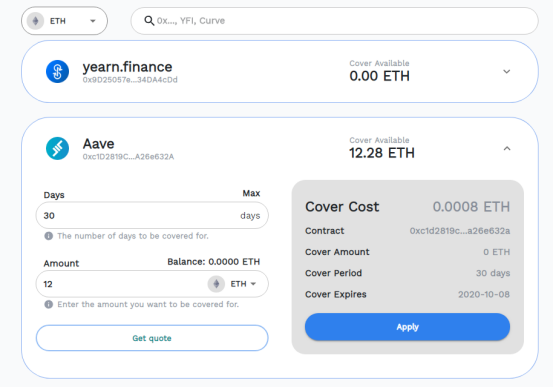Viewport: 553px width, 387px height.
Task: Click the Ethereum icon in top currency selector
Action: [x=36, y=21]
